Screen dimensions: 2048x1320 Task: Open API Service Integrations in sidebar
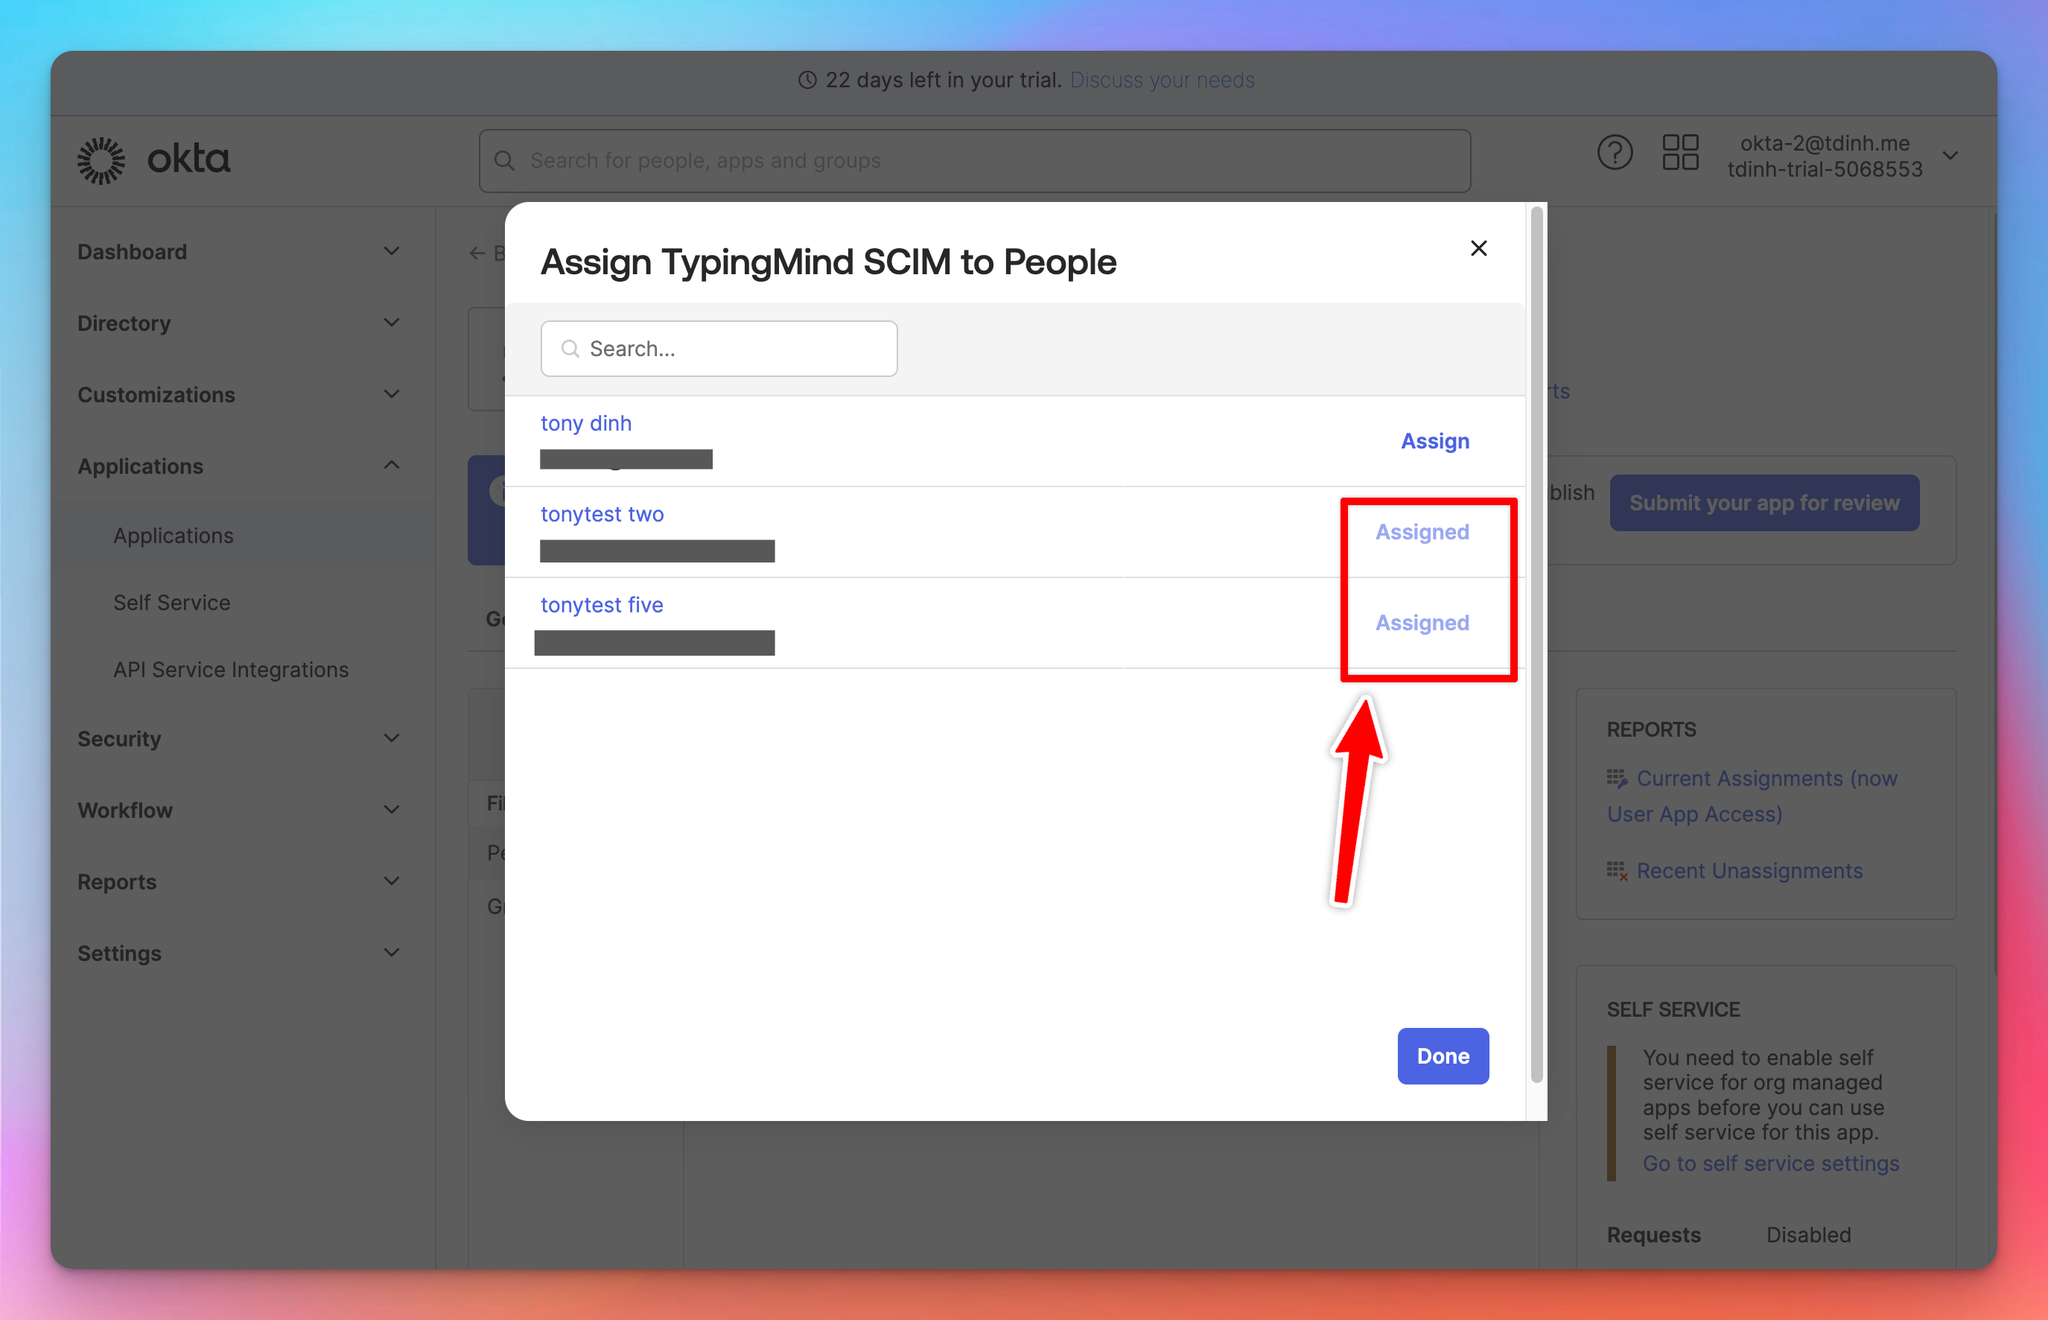pos(231,670)
